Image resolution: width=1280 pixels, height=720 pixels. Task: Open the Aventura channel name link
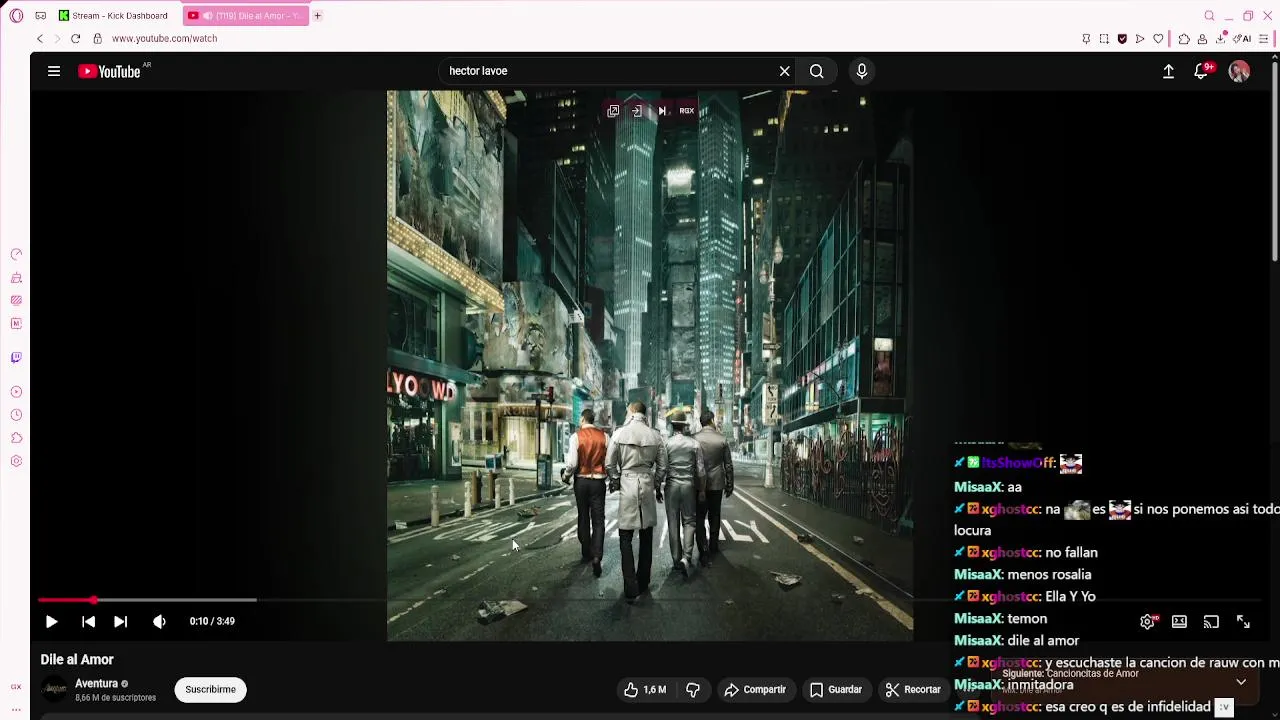tap(96, 683)
